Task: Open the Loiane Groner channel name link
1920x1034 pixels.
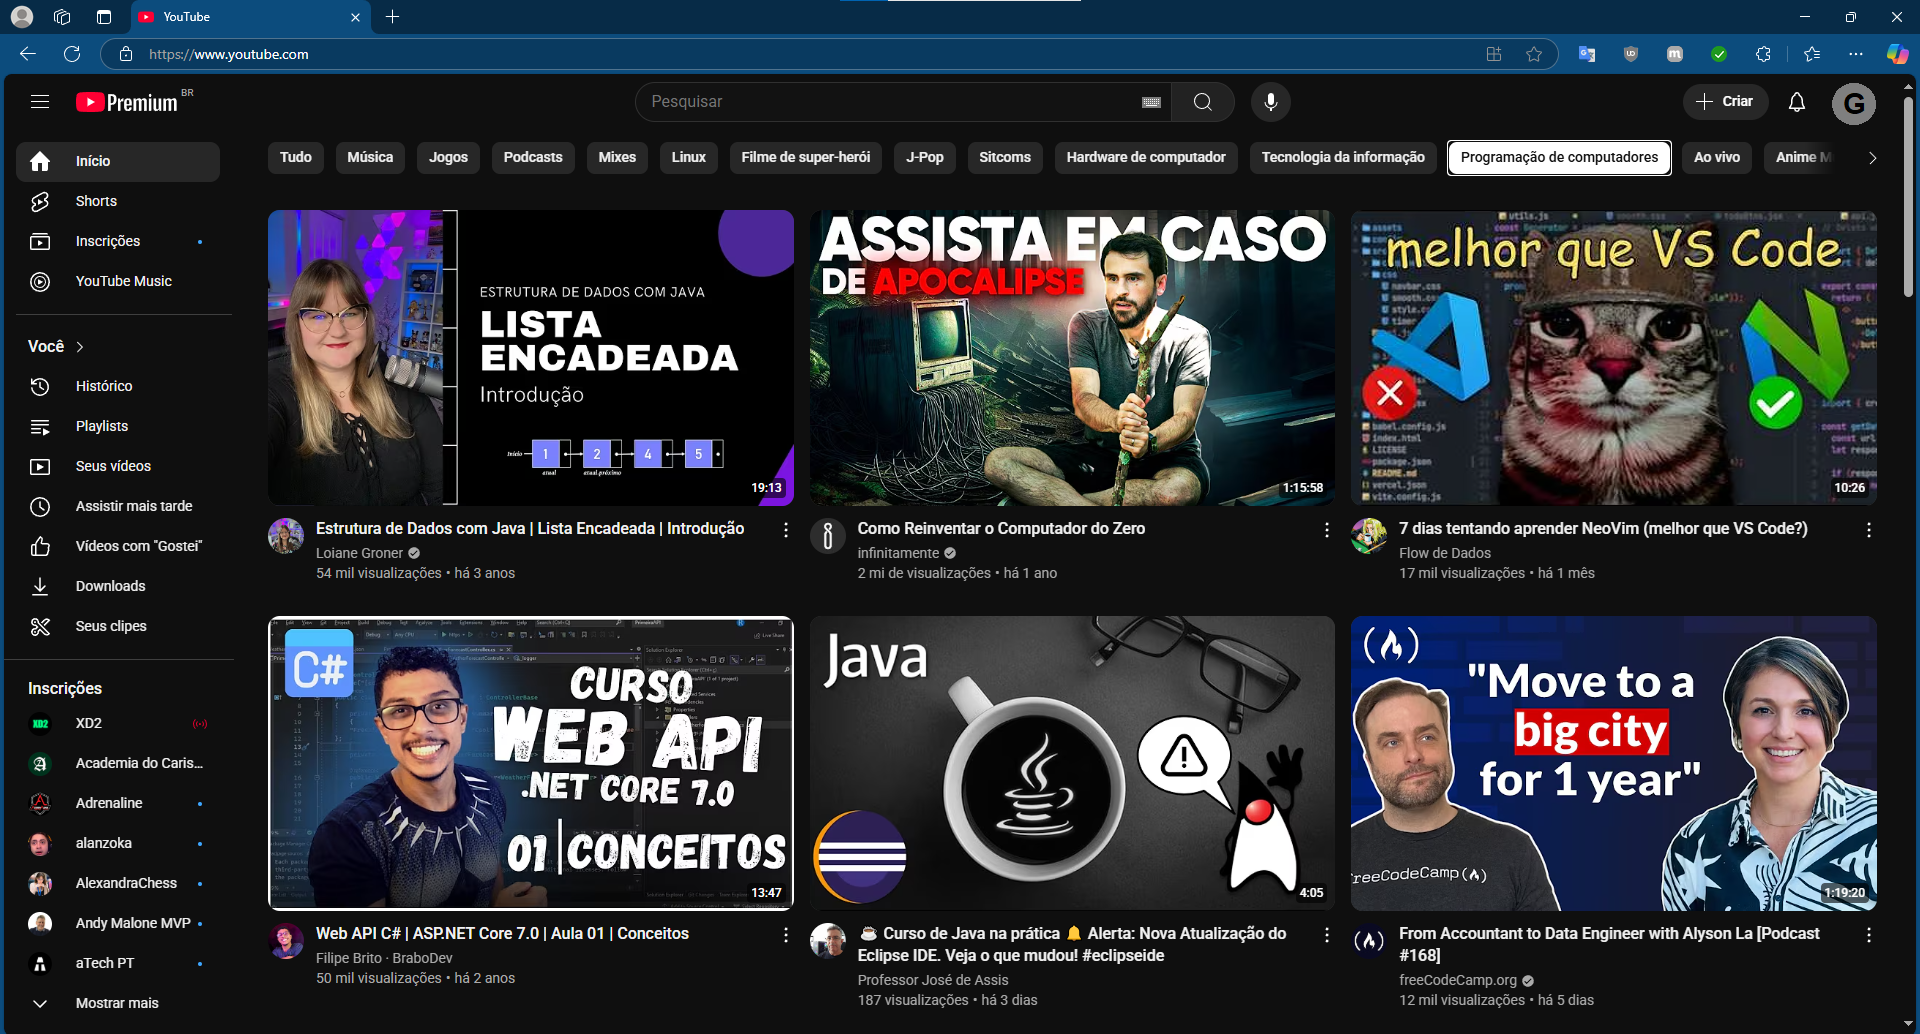Action: pos(359,553)
